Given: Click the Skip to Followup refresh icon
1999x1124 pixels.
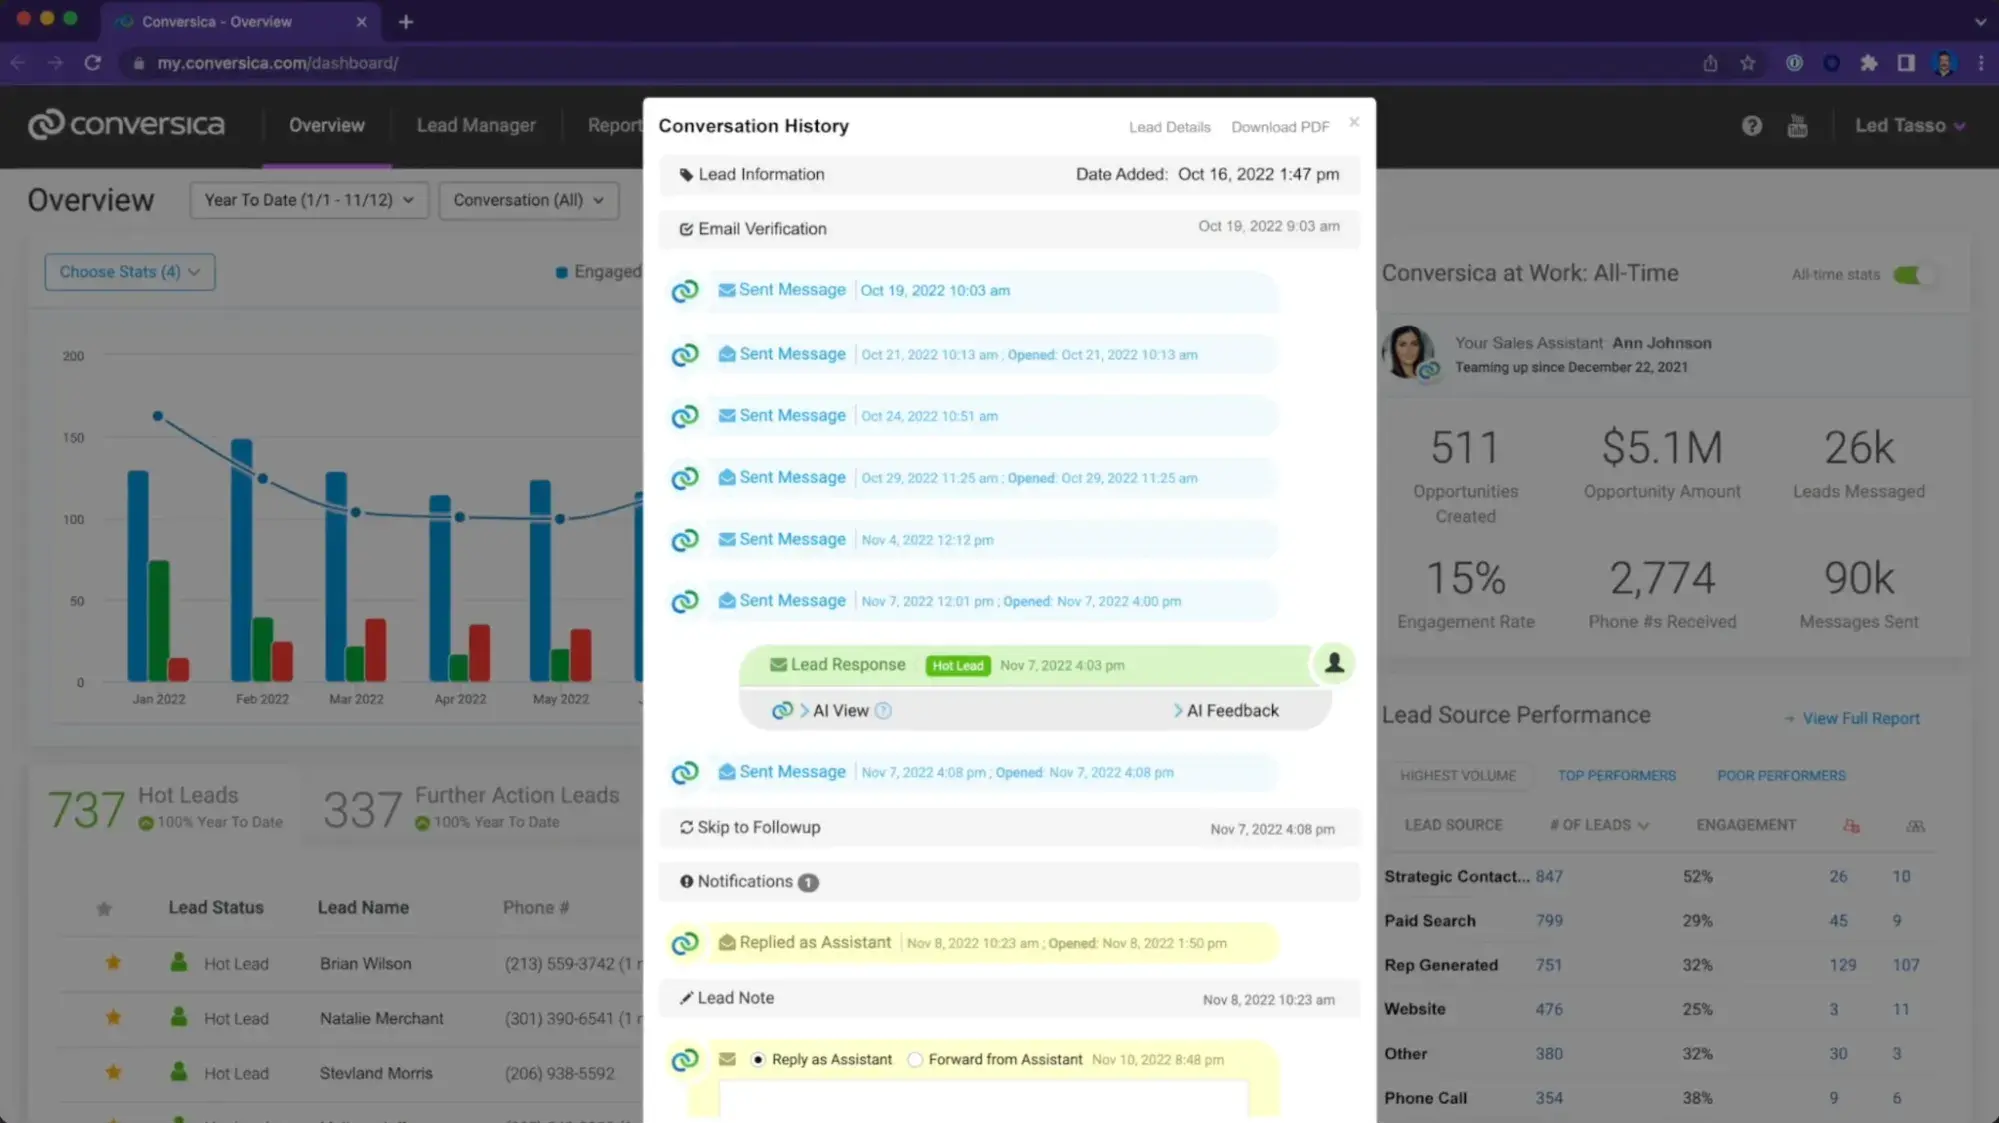Looking at the screenshot, I should 685,826.
